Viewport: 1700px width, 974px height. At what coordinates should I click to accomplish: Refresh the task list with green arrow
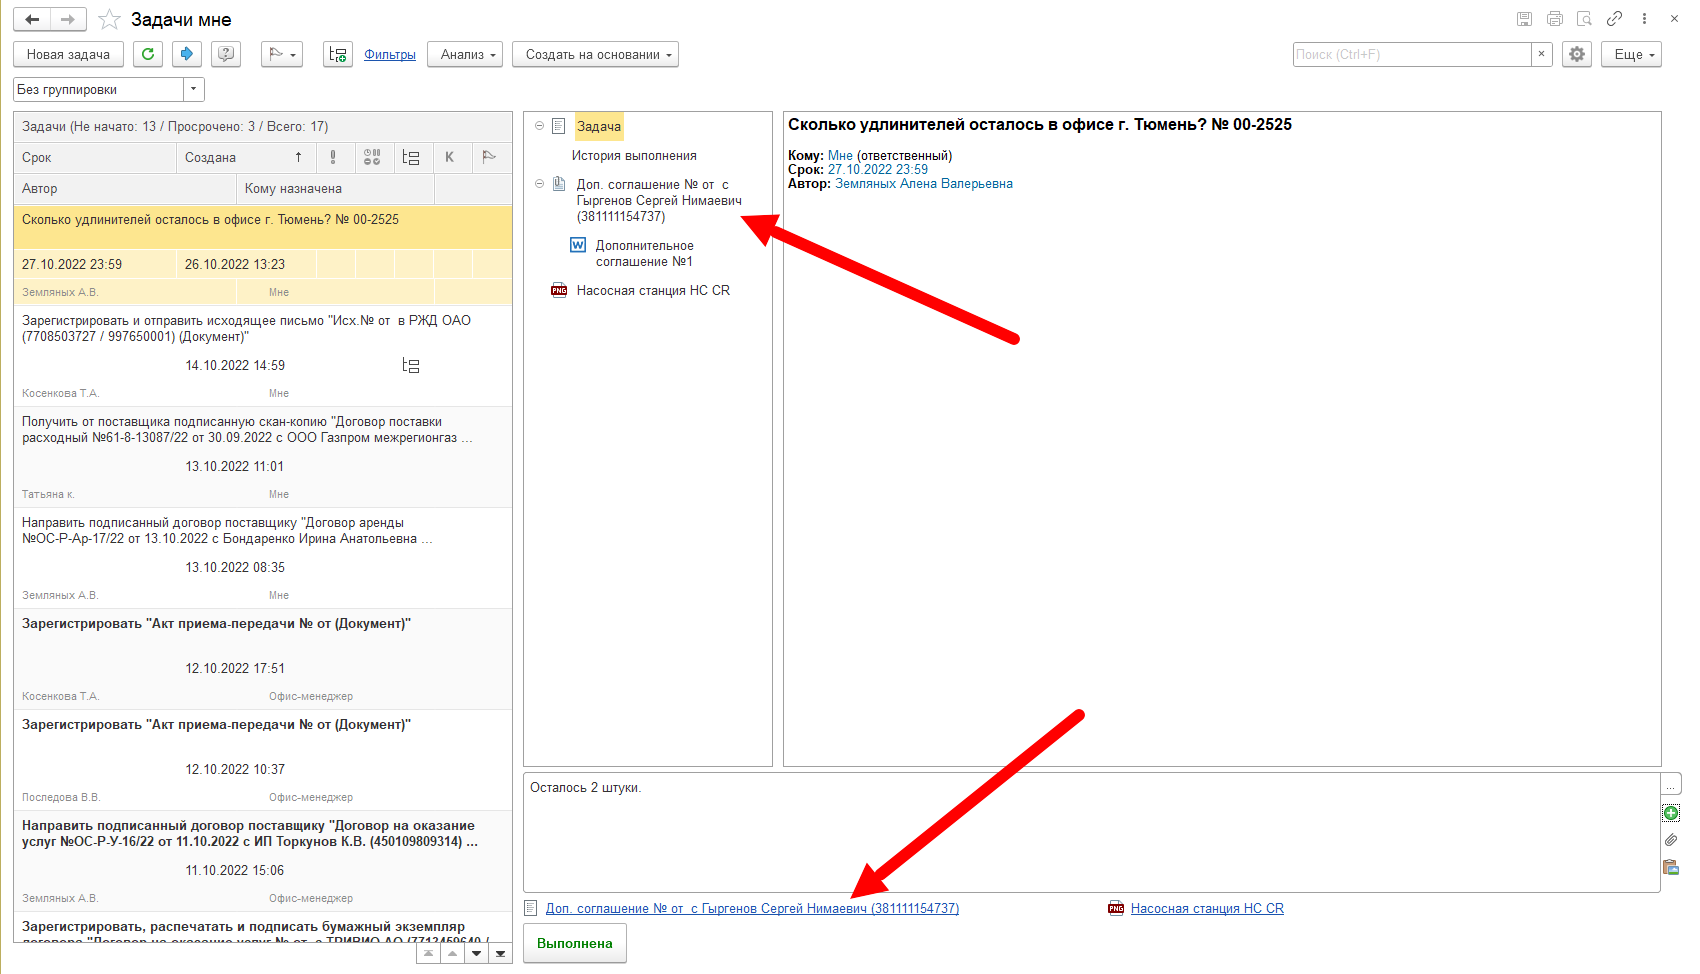148,54
